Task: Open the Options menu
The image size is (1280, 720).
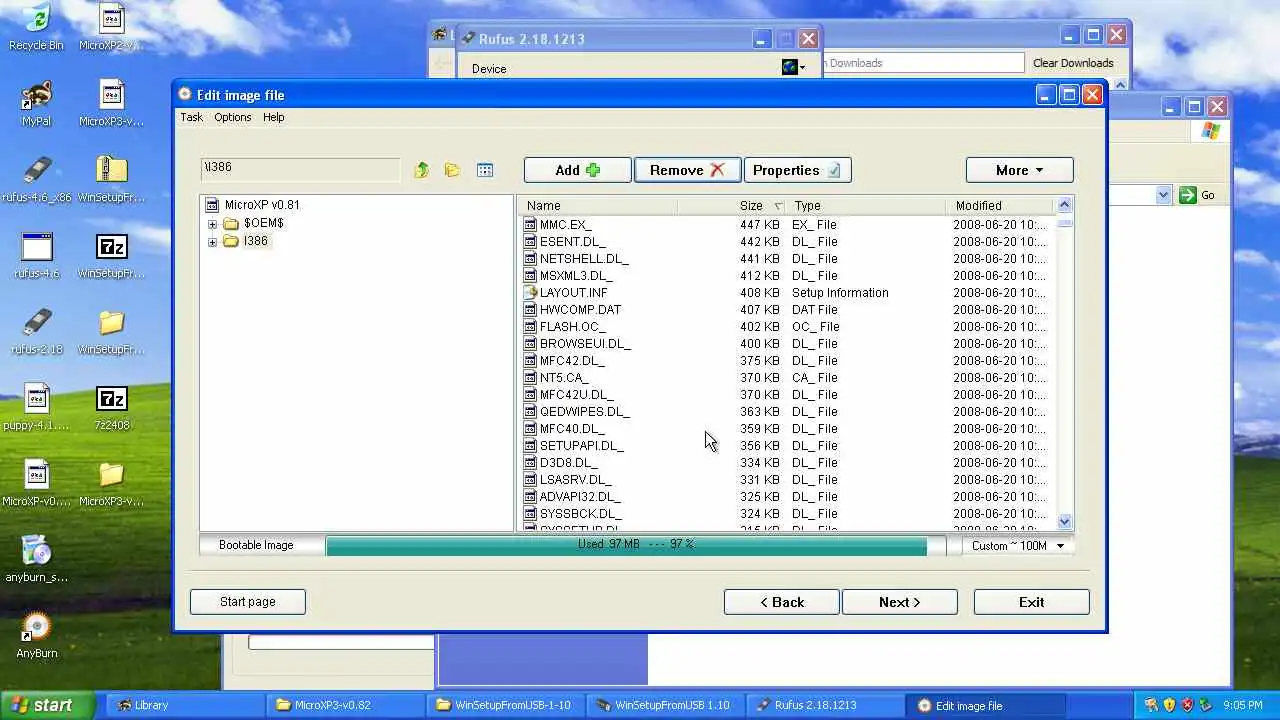Action: [233, 117]
